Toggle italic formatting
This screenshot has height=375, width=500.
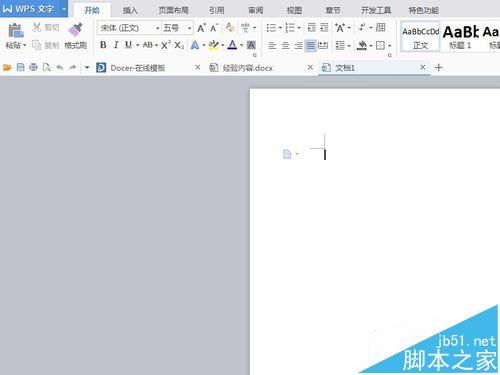coord(116,45)
